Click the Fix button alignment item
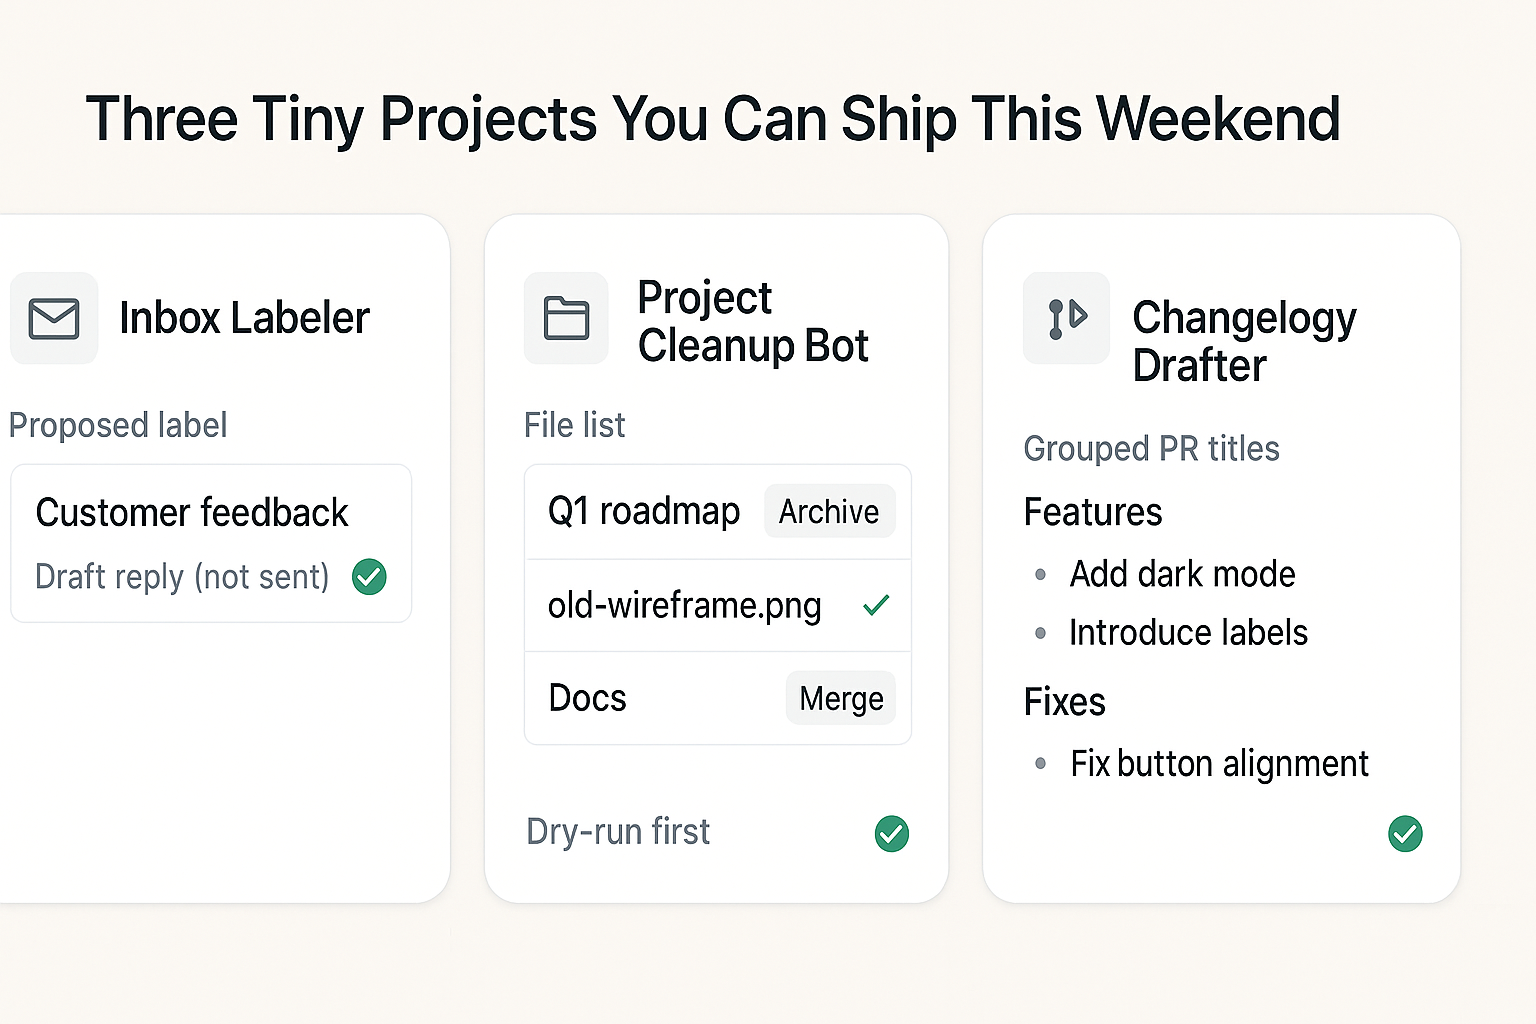The image size is (1536, 1024). point(1219,764)
